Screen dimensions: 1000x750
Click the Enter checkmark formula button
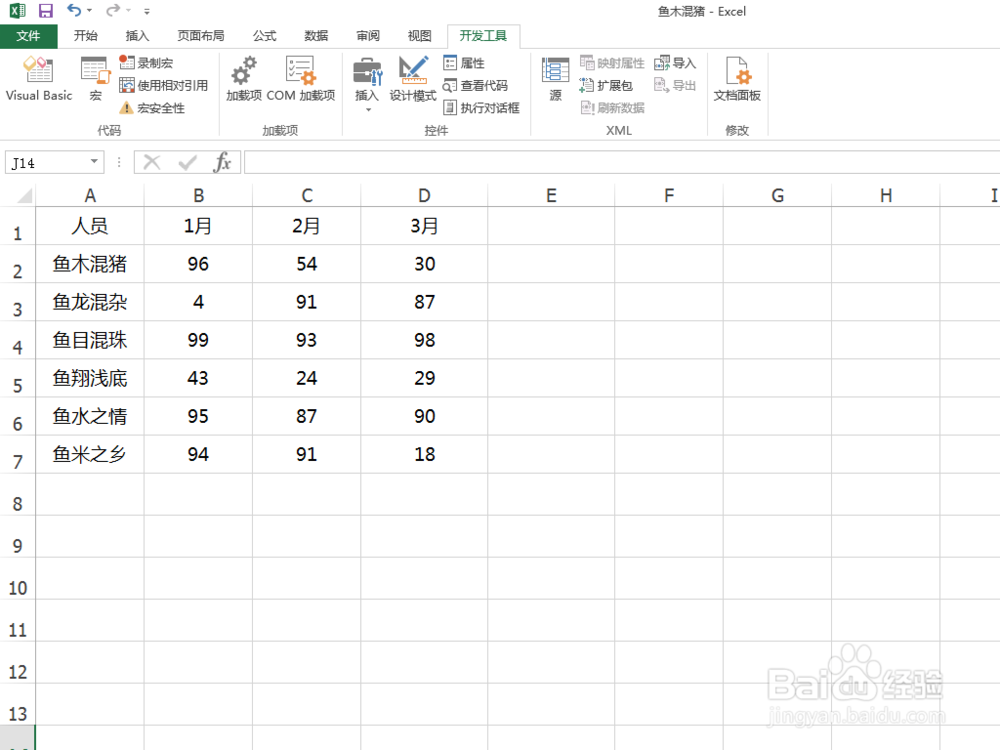pyautogui.click(x=188, y=163)
